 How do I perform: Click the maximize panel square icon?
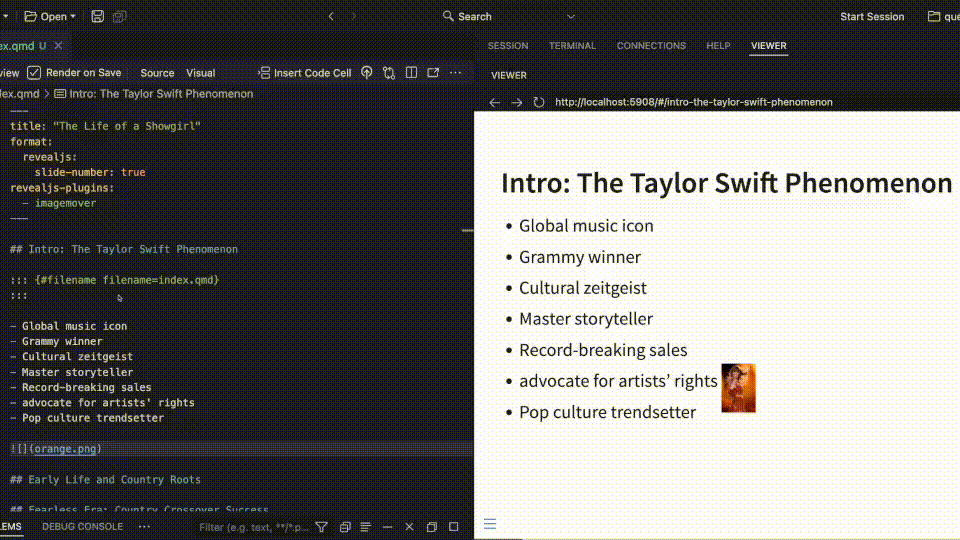[x=454, y=527]
